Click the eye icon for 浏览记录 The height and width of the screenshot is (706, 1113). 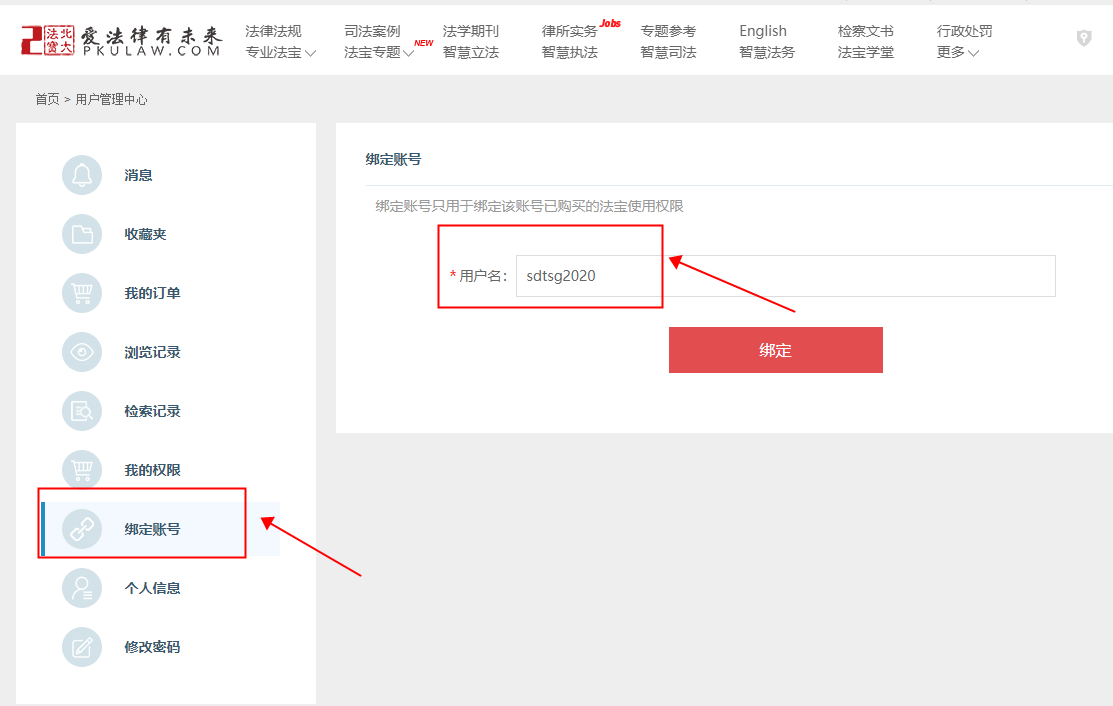(x=82, y=352)
